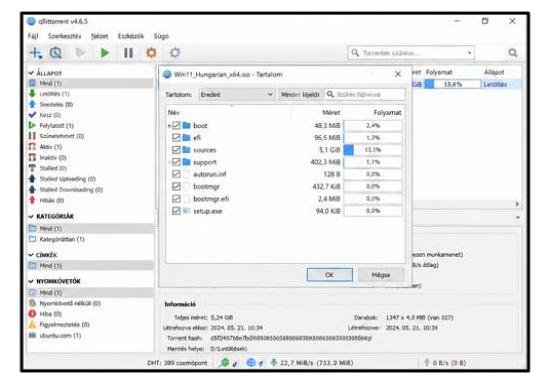Screen dimensions: 550x384
Task: Uncheck the sources folder checkbox
Action: pos(176,150)
